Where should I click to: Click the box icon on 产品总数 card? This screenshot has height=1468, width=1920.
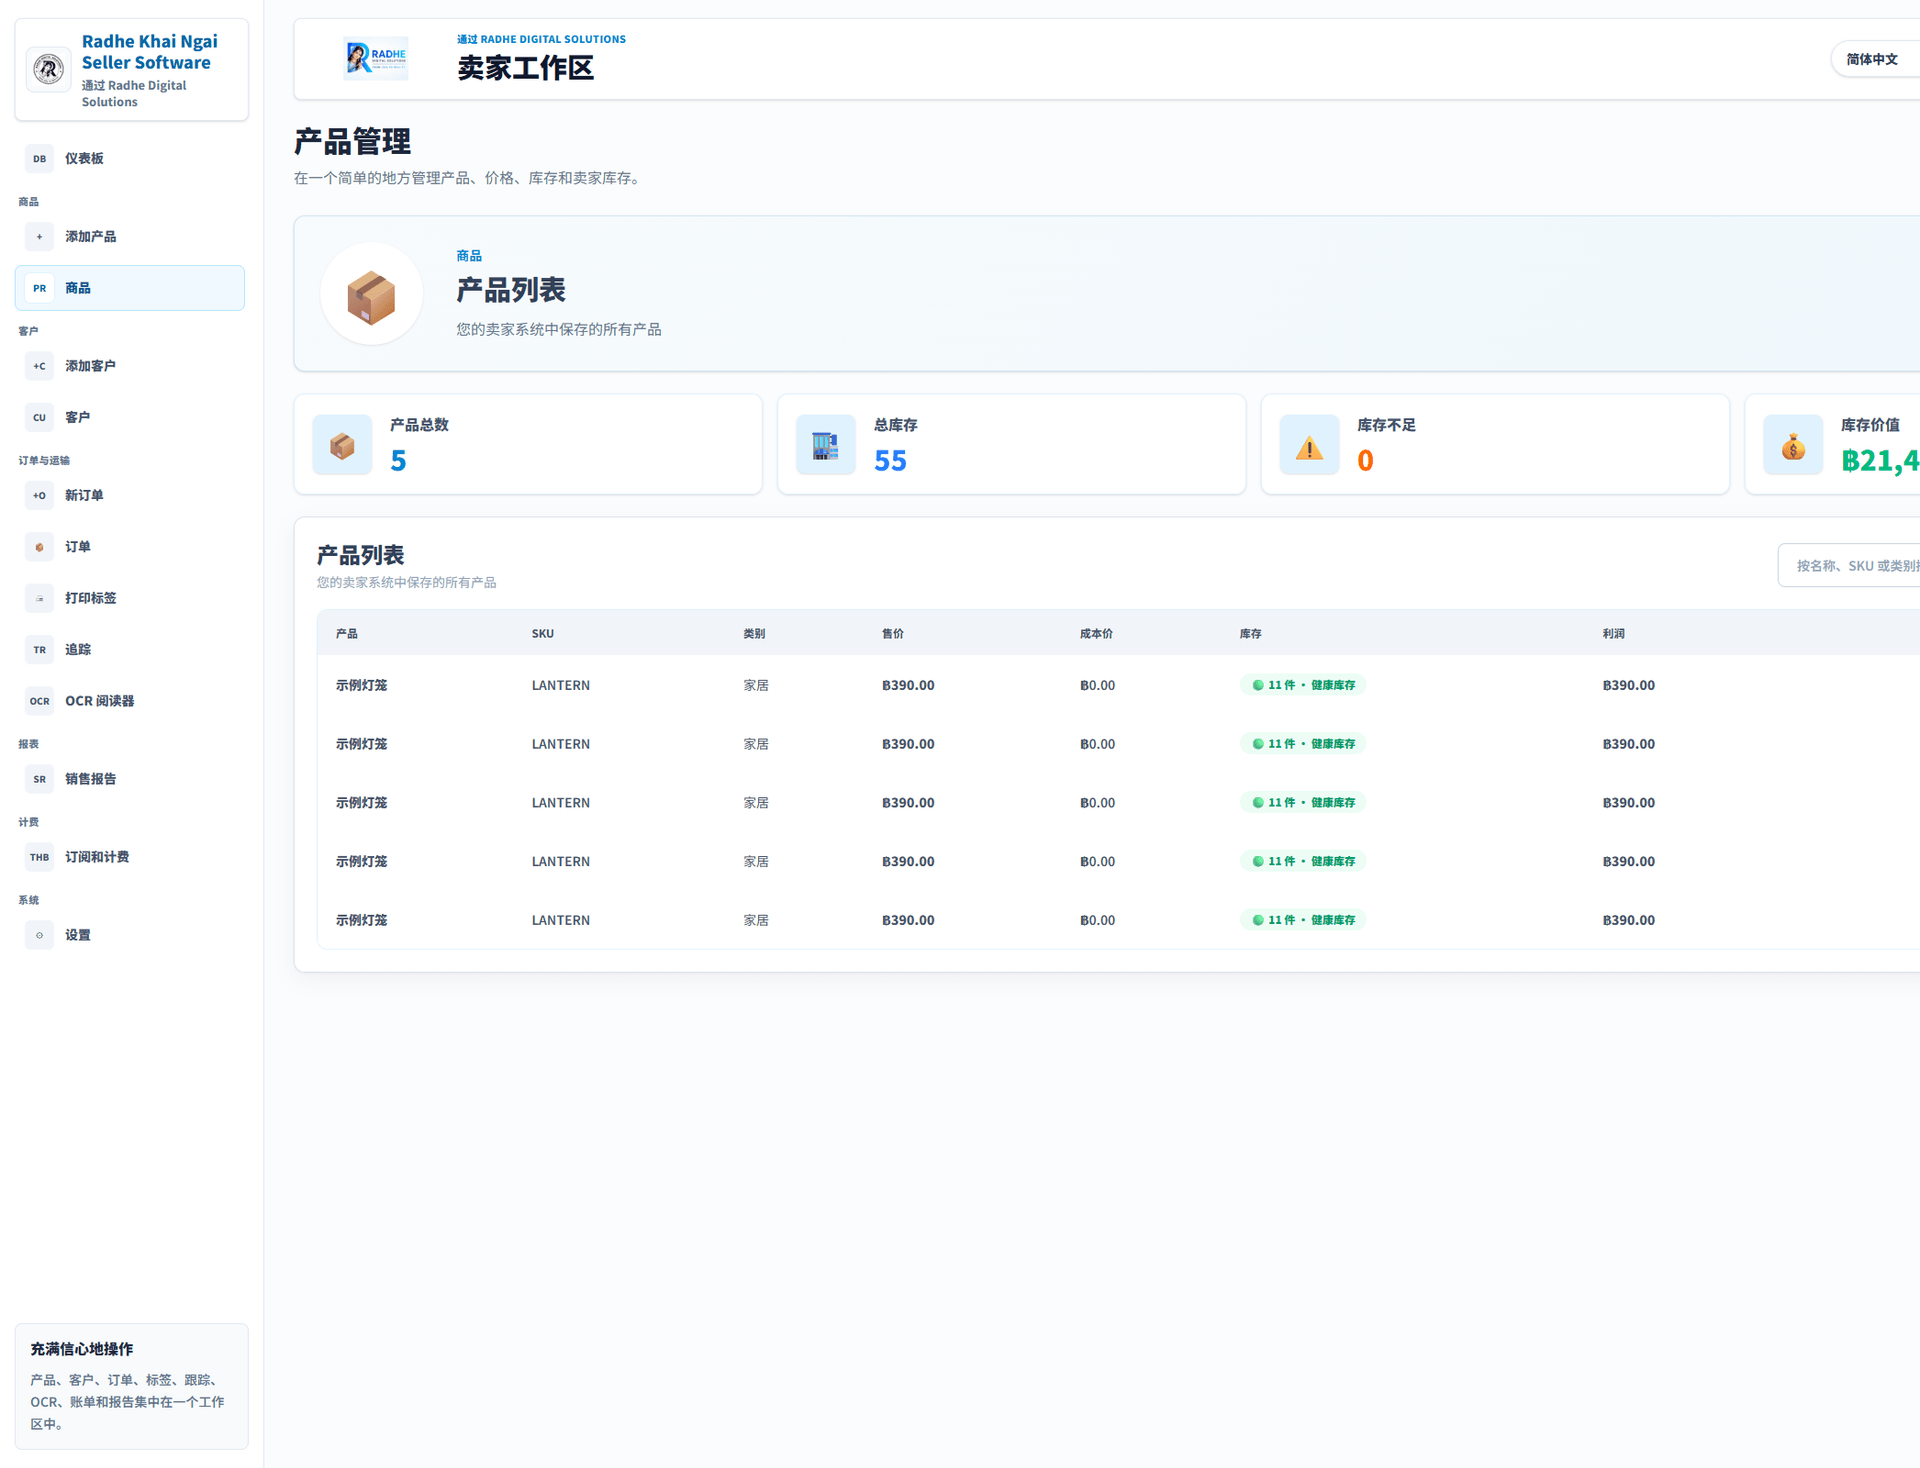[x=342, y=445]
